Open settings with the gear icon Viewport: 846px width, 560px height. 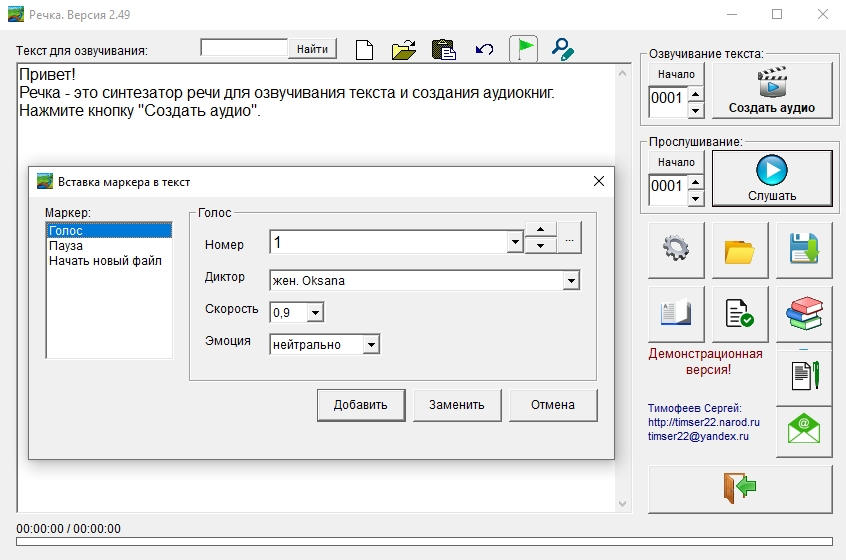[676, 250]
